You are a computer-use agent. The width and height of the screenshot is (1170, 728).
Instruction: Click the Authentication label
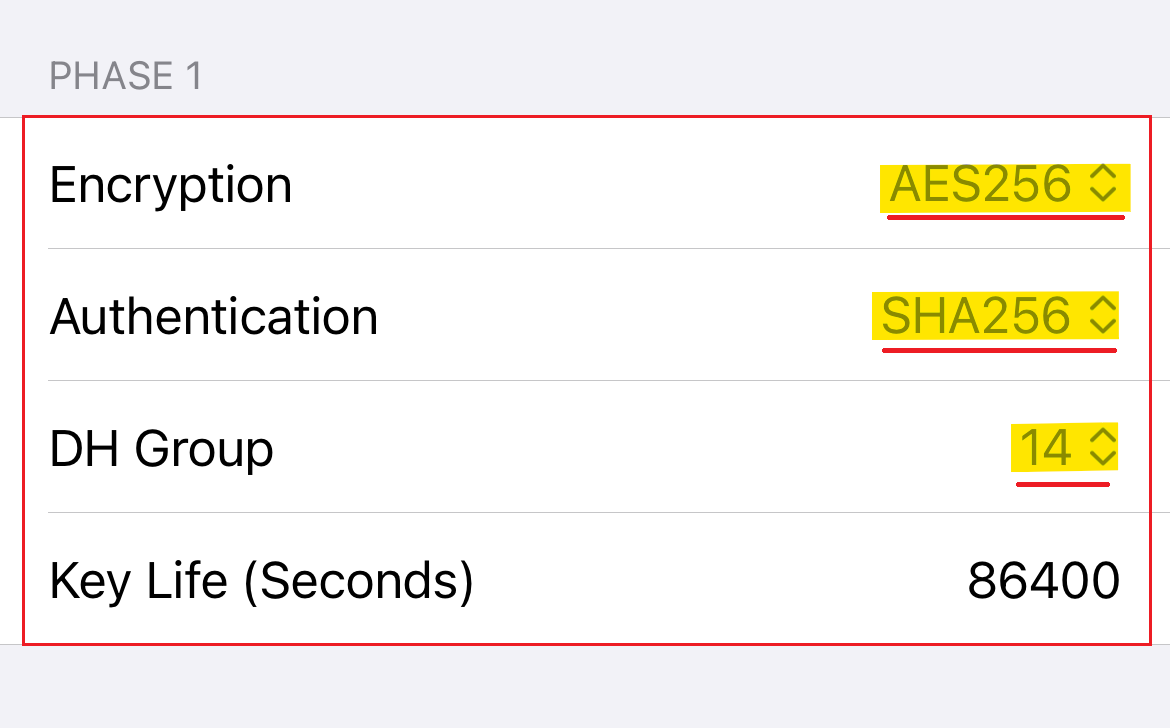[214, 317]
